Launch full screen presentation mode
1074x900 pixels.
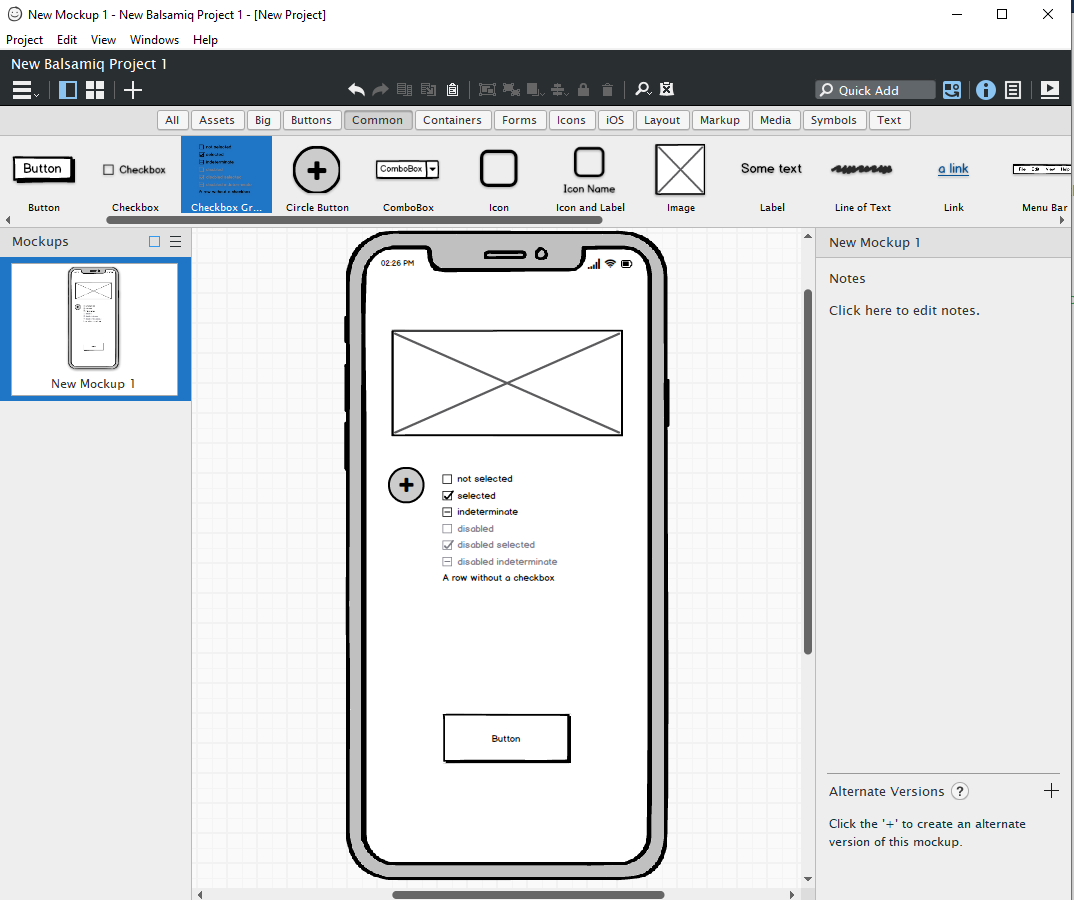tap(1050, 90)
